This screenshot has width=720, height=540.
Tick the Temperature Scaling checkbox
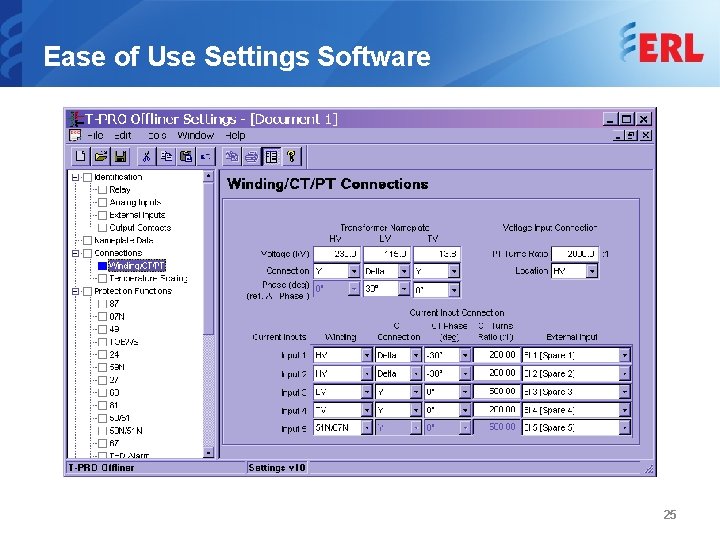pyautogui.click(x=102, y=278)
